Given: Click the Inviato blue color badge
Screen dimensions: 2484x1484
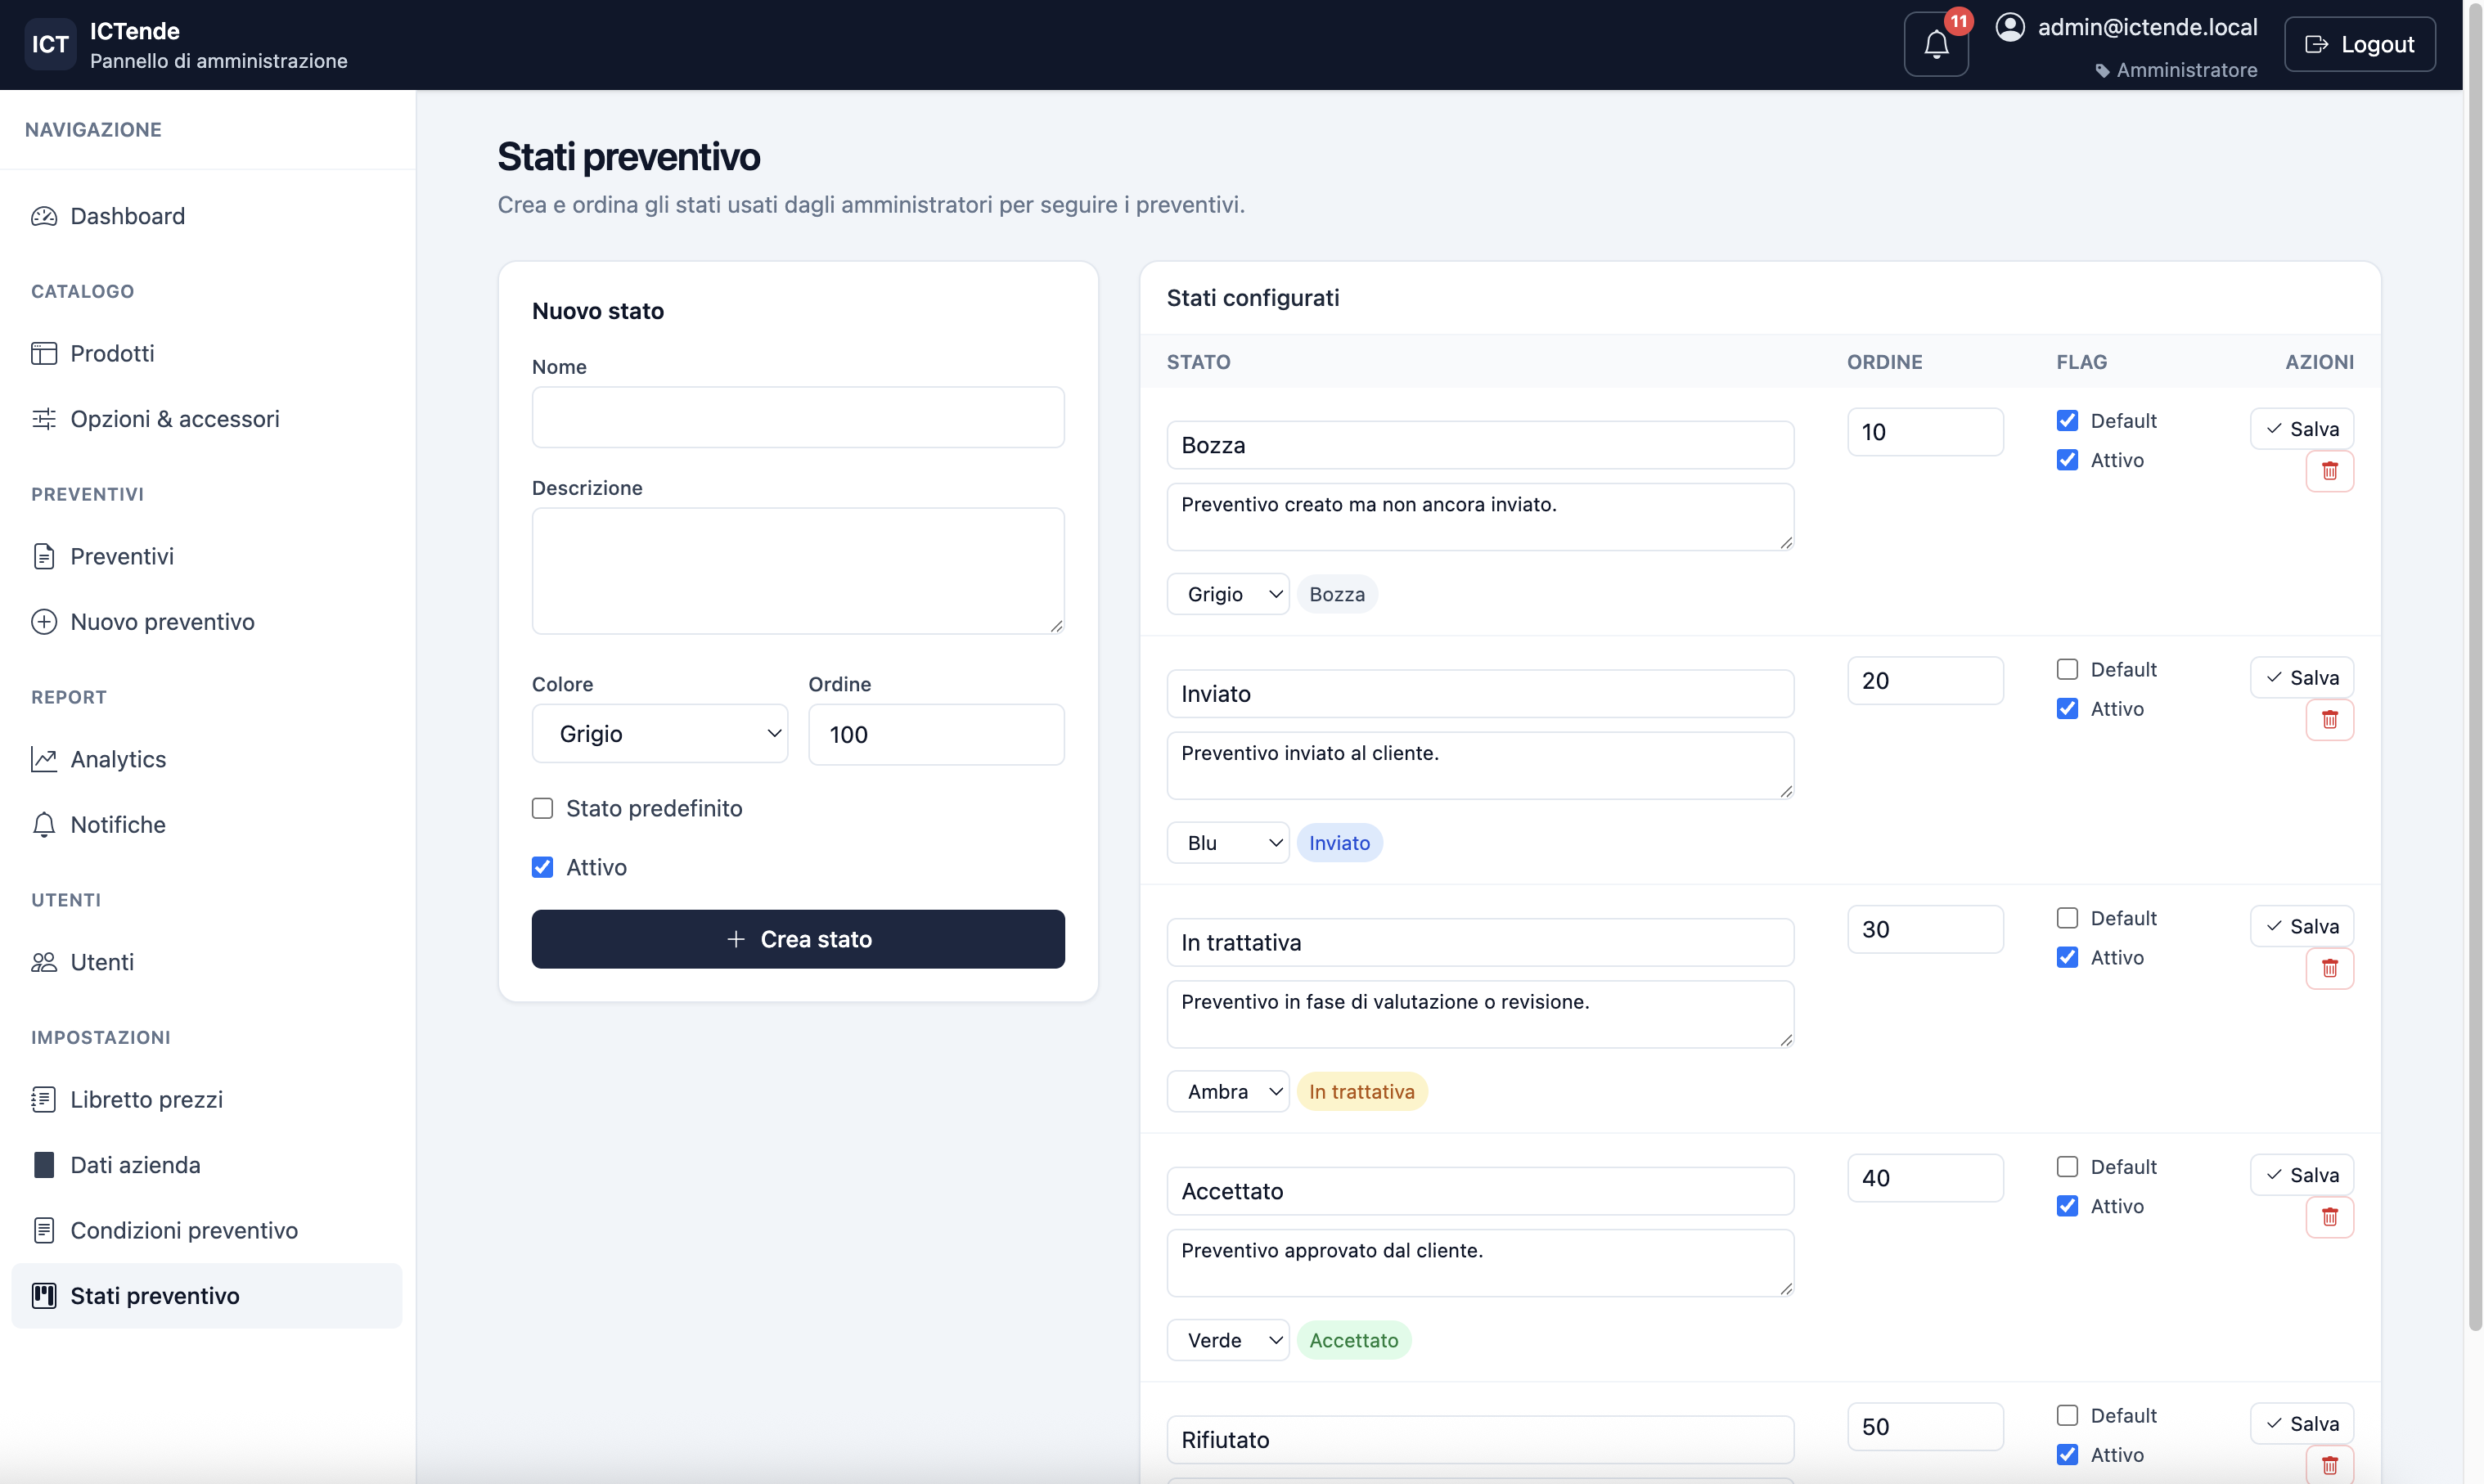Looking at the screenshot, I should [1340, 843].
